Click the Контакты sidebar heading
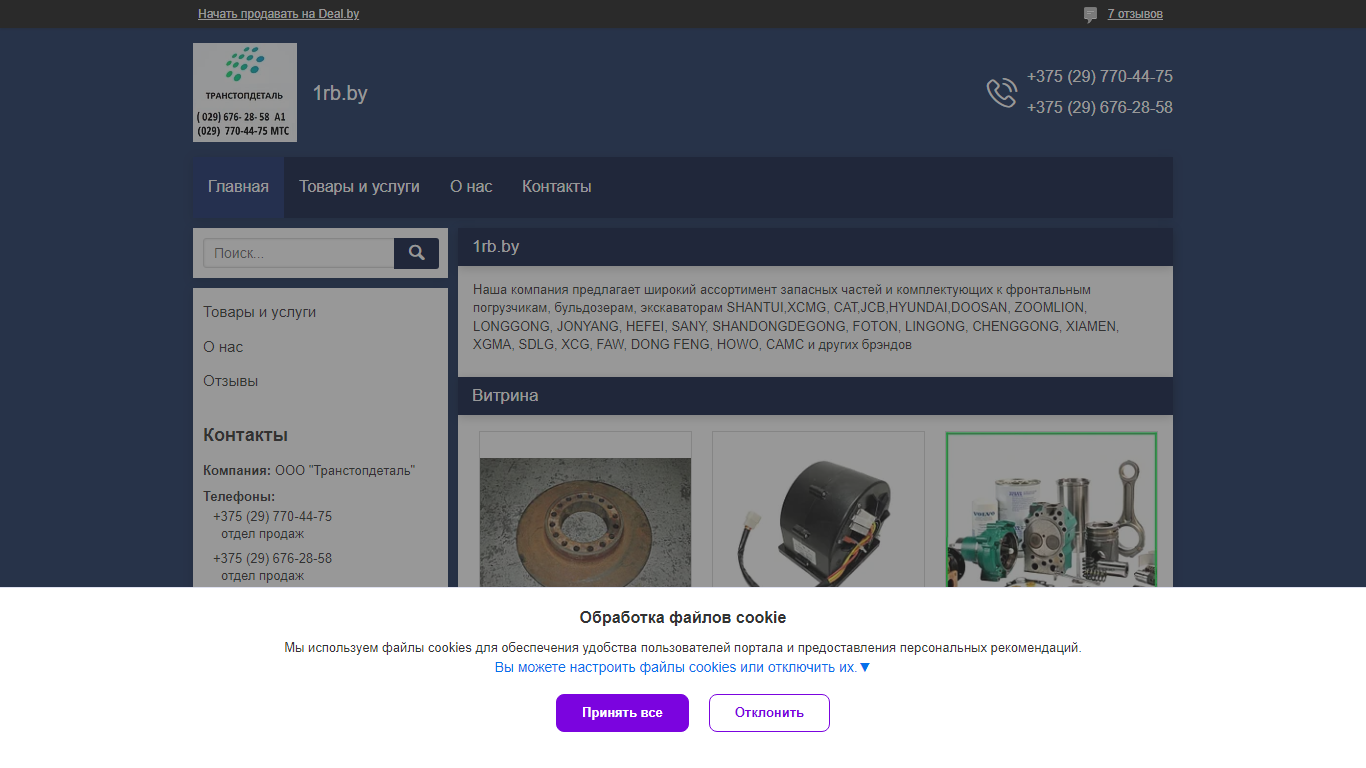Screen dimensions: 1366x768 (245, 435)
